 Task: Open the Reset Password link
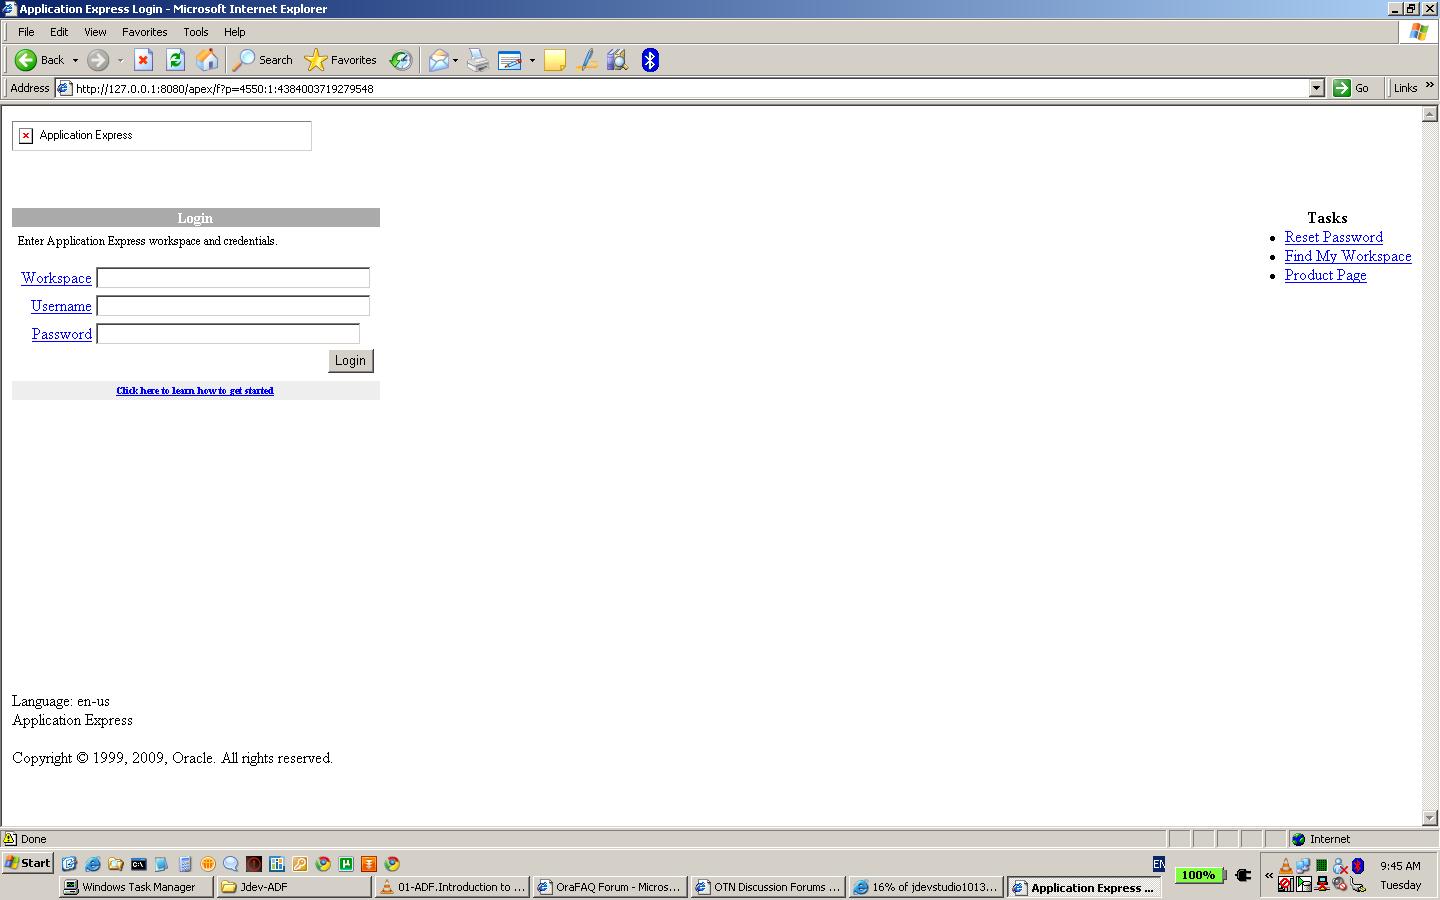[x=1334, y=237]
